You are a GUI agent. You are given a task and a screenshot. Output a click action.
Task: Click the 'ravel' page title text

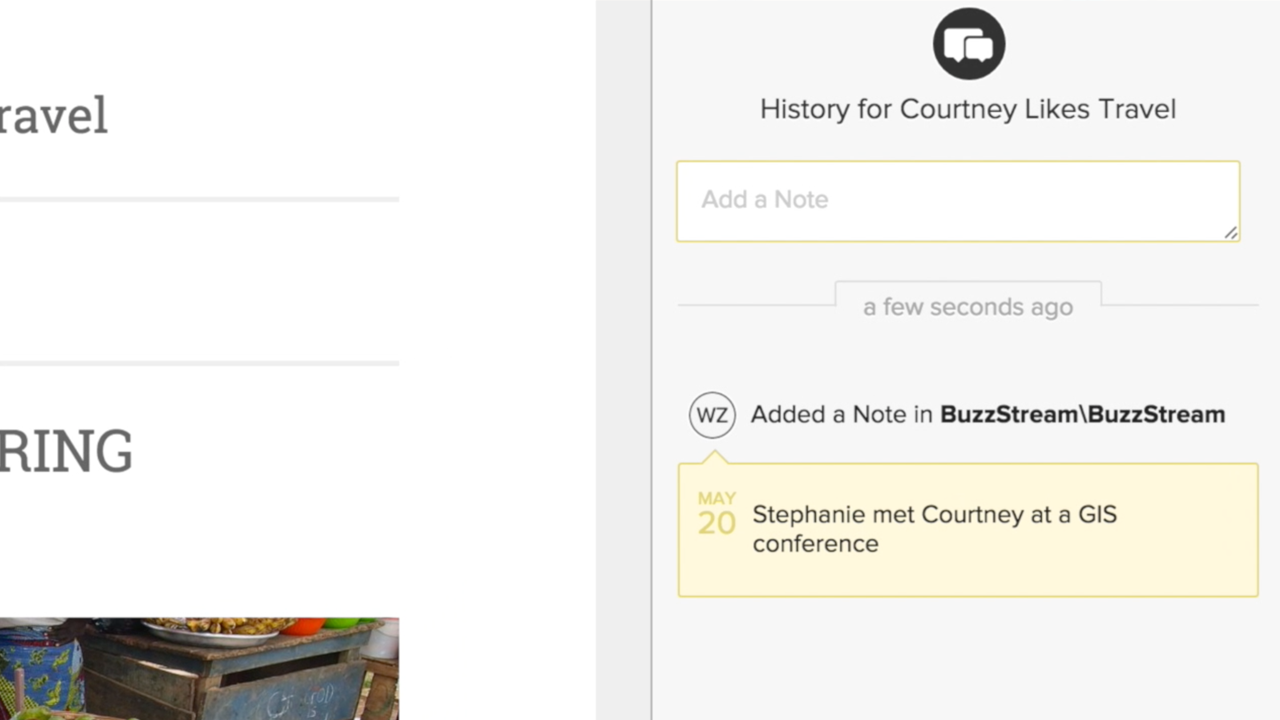coord(53,116)
